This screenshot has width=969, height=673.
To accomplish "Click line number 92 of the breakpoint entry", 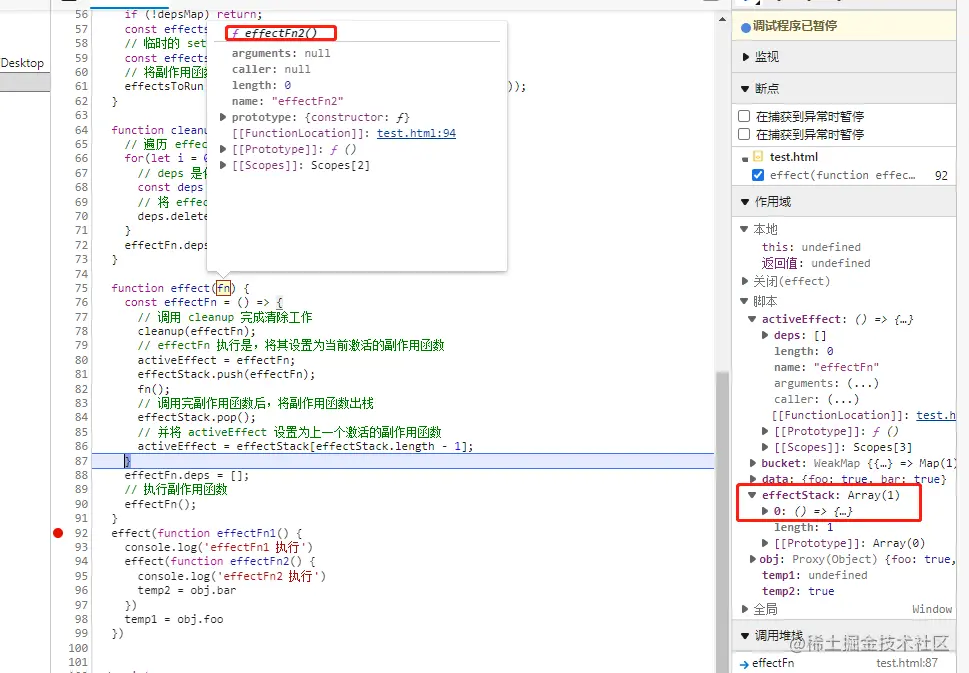I will click(941, 176).
